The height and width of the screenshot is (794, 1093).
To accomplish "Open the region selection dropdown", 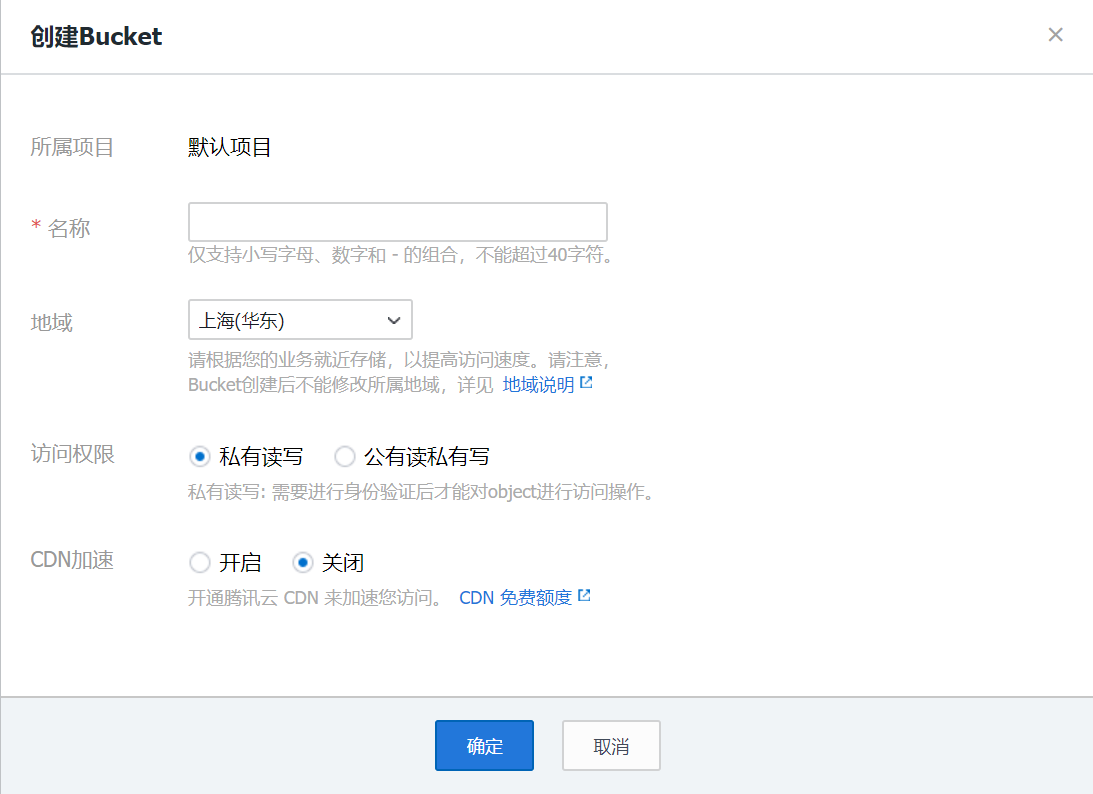I will 300,320.
